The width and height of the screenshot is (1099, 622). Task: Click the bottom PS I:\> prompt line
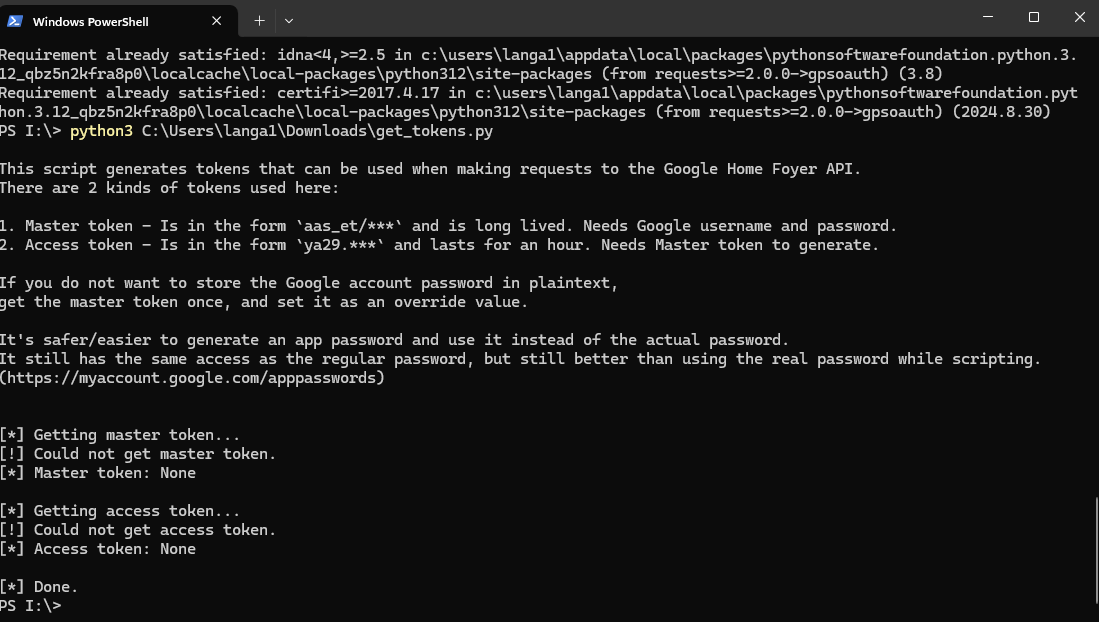pyautogui.click(x=31, y=606)
